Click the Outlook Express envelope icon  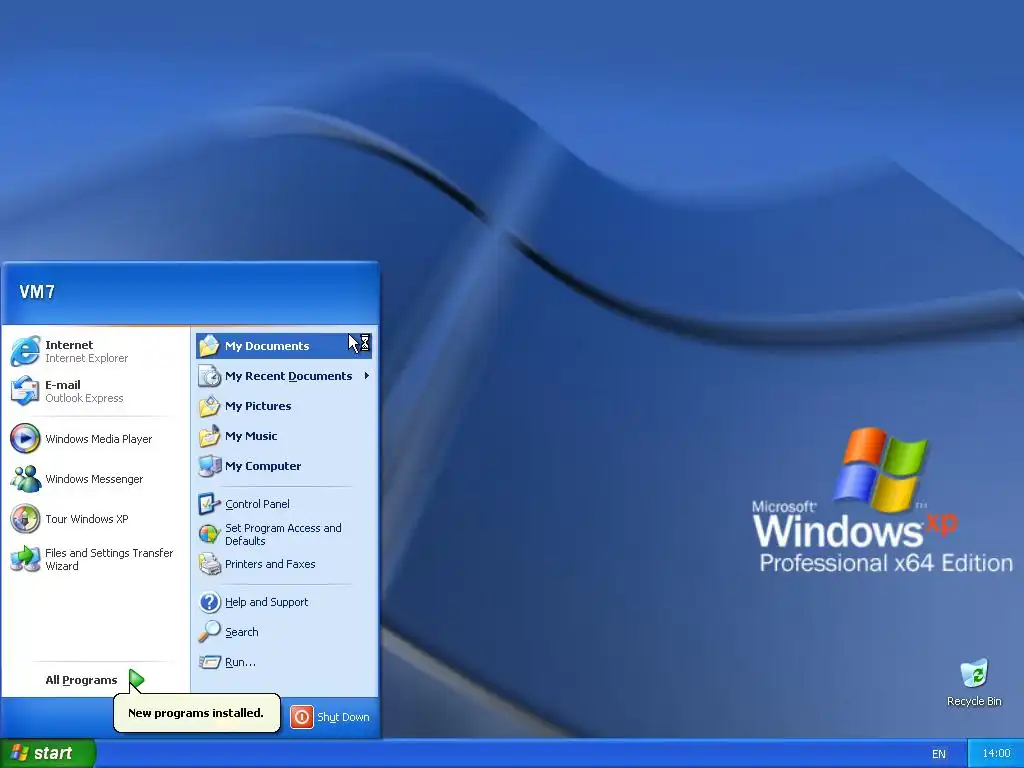(25, 391)
